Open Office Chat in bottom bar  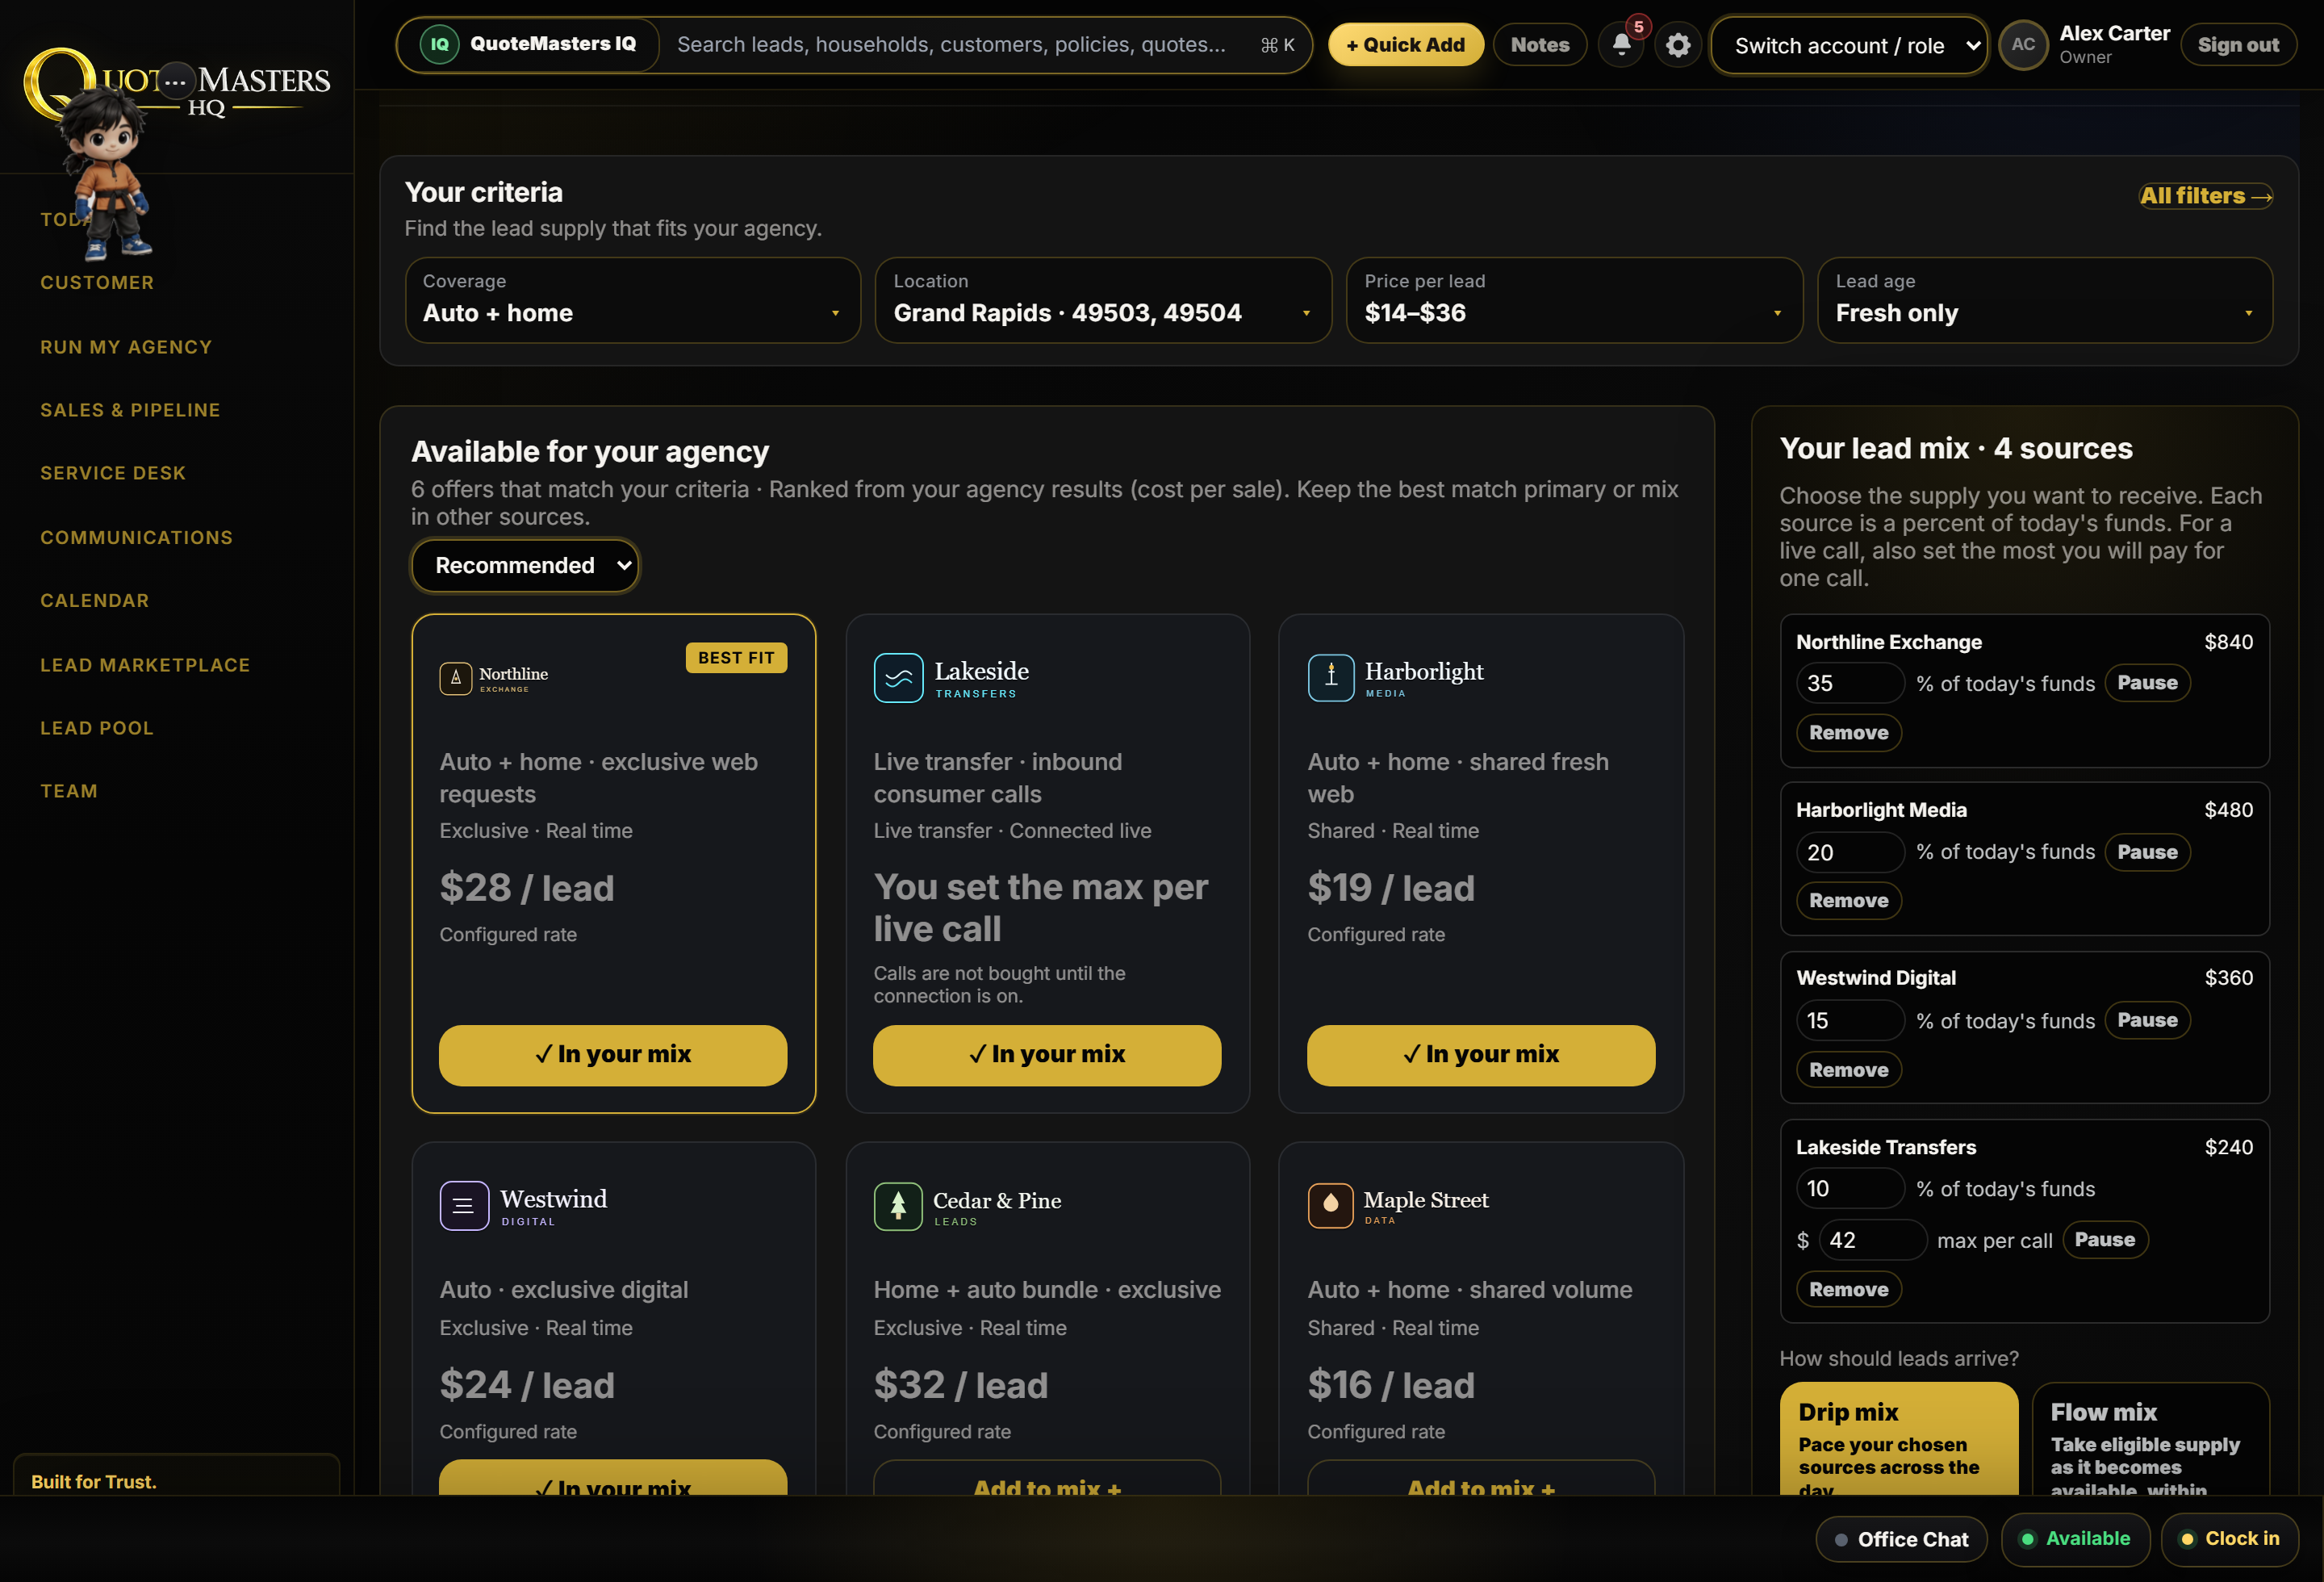pos(1901,1540)
